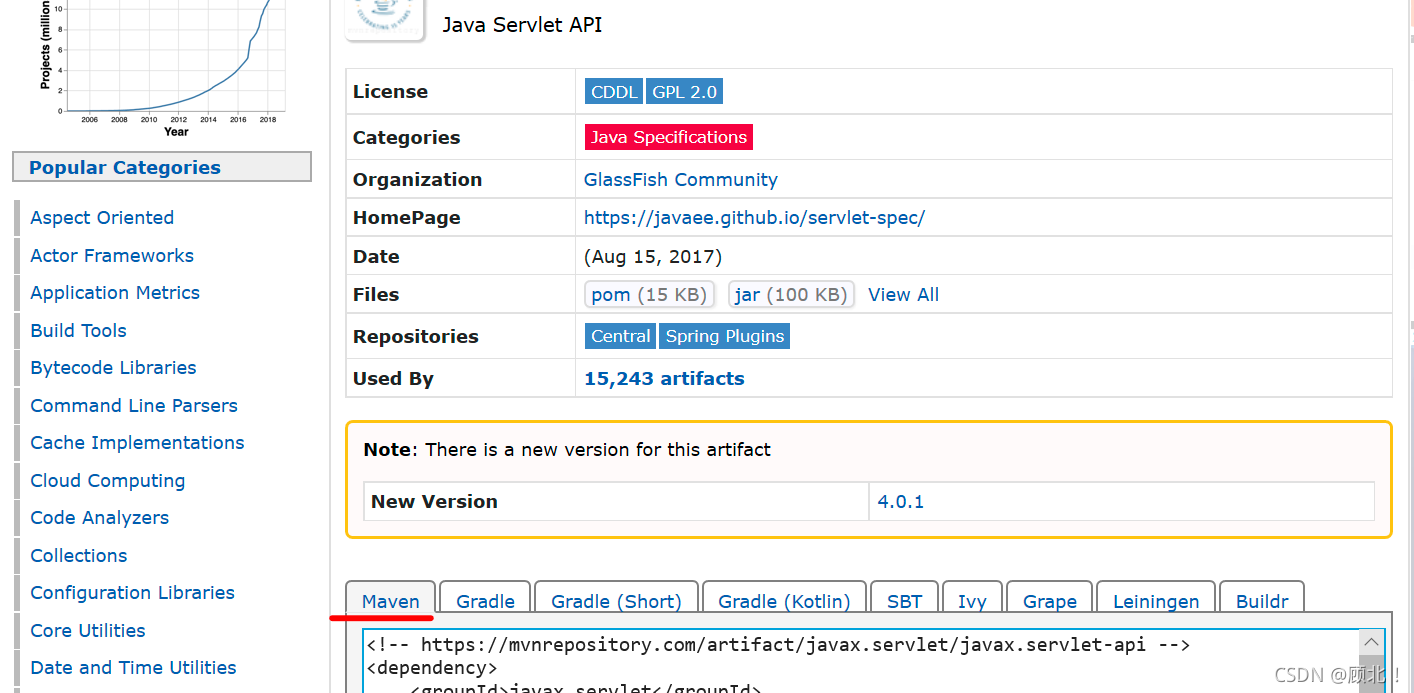Click the Used By row label
Image resolution: width=1414 pixels, height=693 pixels.
pyautogui.click(x=393, y=379)
